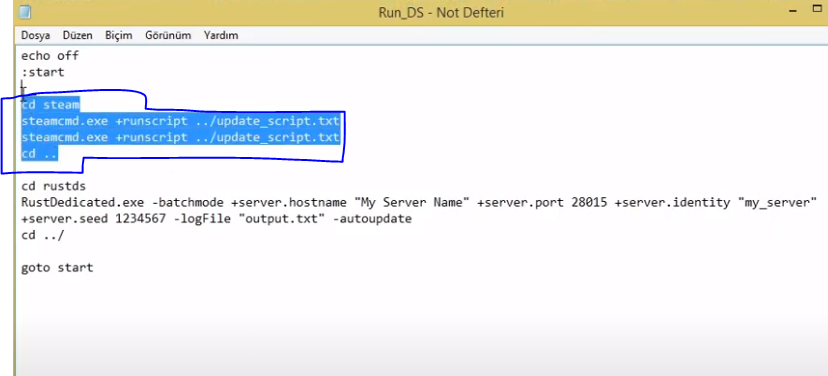The height and width of the screenshot is (376, 828).
Task: Click the '-autoupdate' argument
Action: [x=372, y=219]
